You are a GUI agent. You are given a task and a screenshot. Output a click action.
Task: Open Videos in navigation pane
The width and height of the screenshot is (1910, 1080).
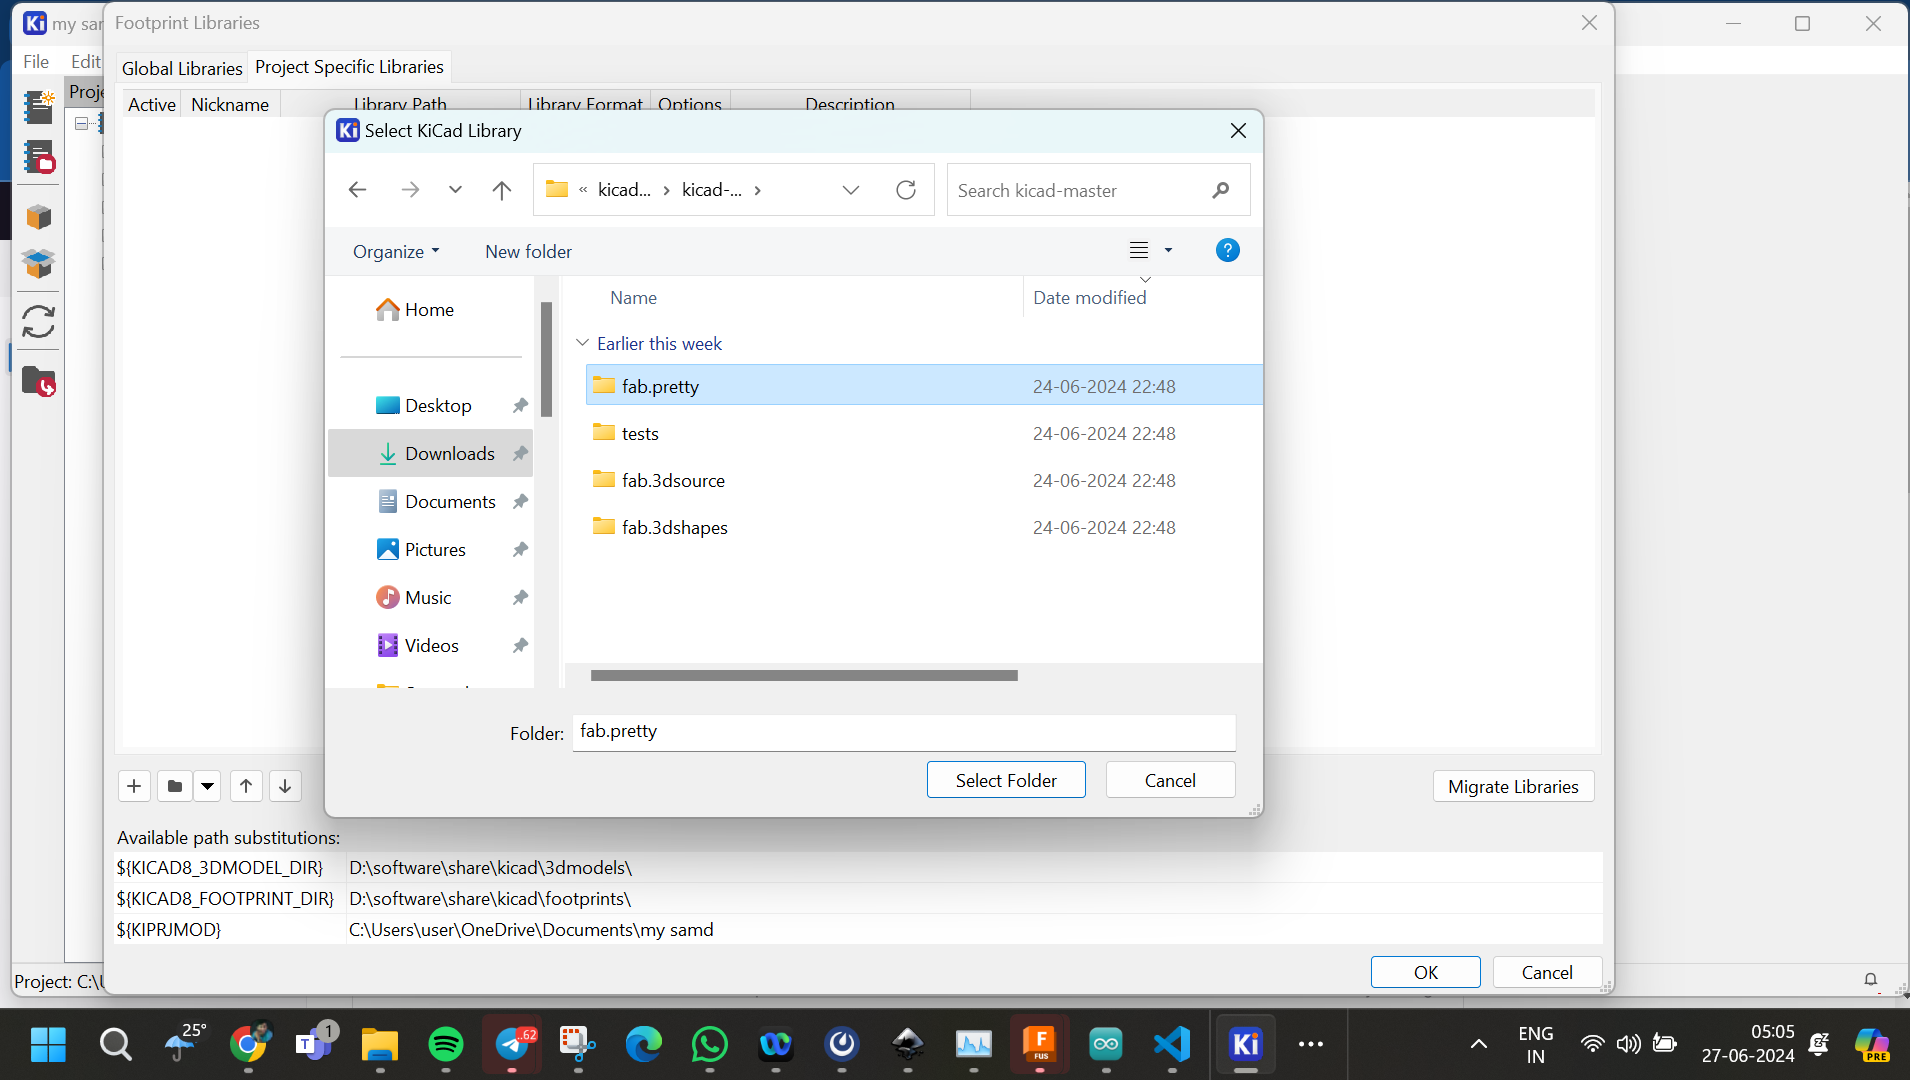point(431,646)
